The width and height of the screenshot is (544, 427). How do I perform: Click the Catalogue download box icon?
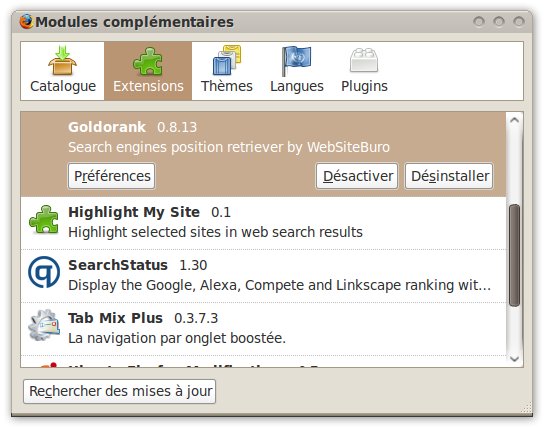click(x=62, y=60)
